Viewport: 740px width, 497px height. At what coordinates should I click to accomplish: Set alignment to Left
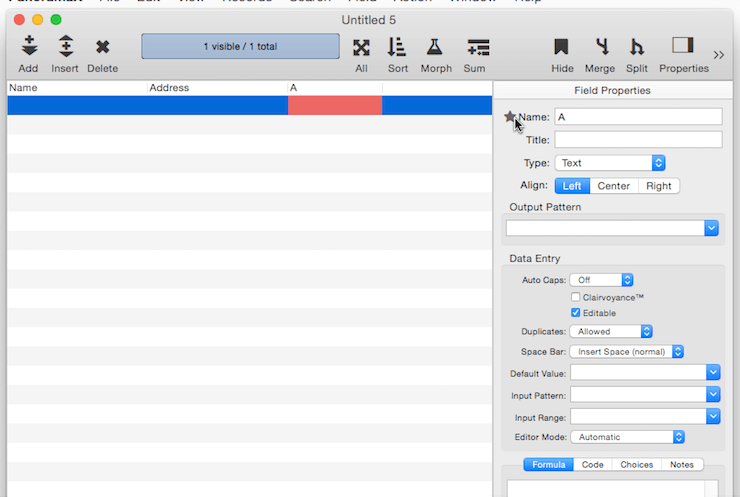click(572, 186)
